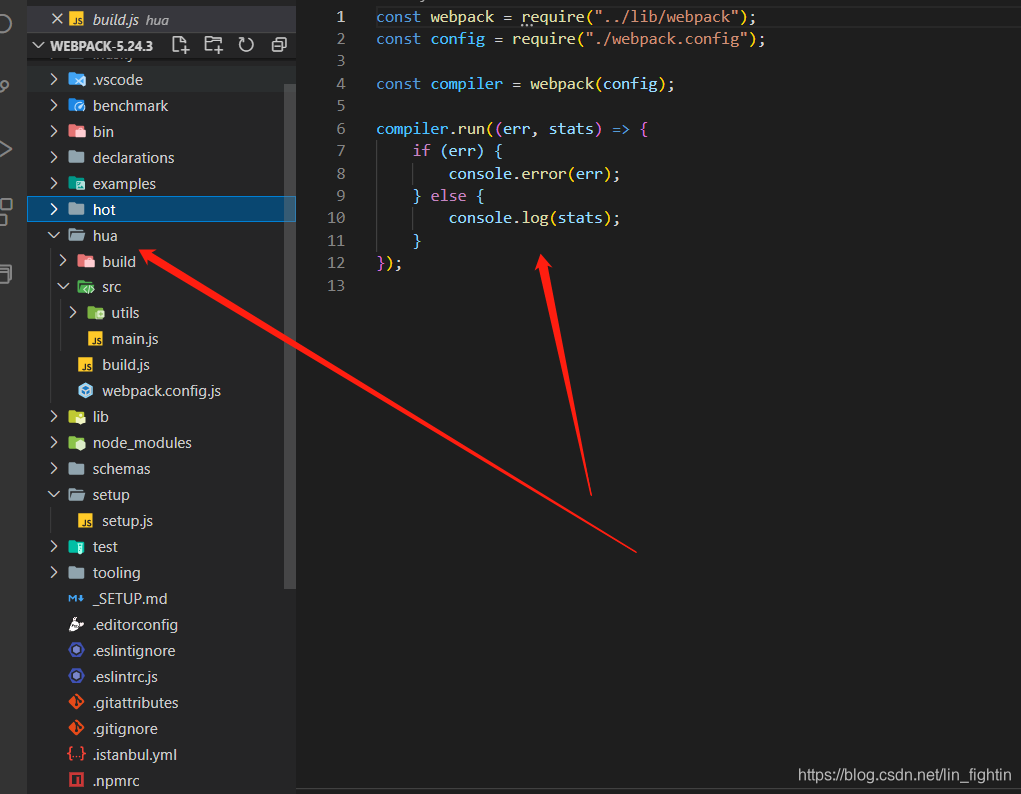Click the explorer vertical scrollbar
Image resolution: width=1021 pixels, height=794 pixels.
(290, 336)
